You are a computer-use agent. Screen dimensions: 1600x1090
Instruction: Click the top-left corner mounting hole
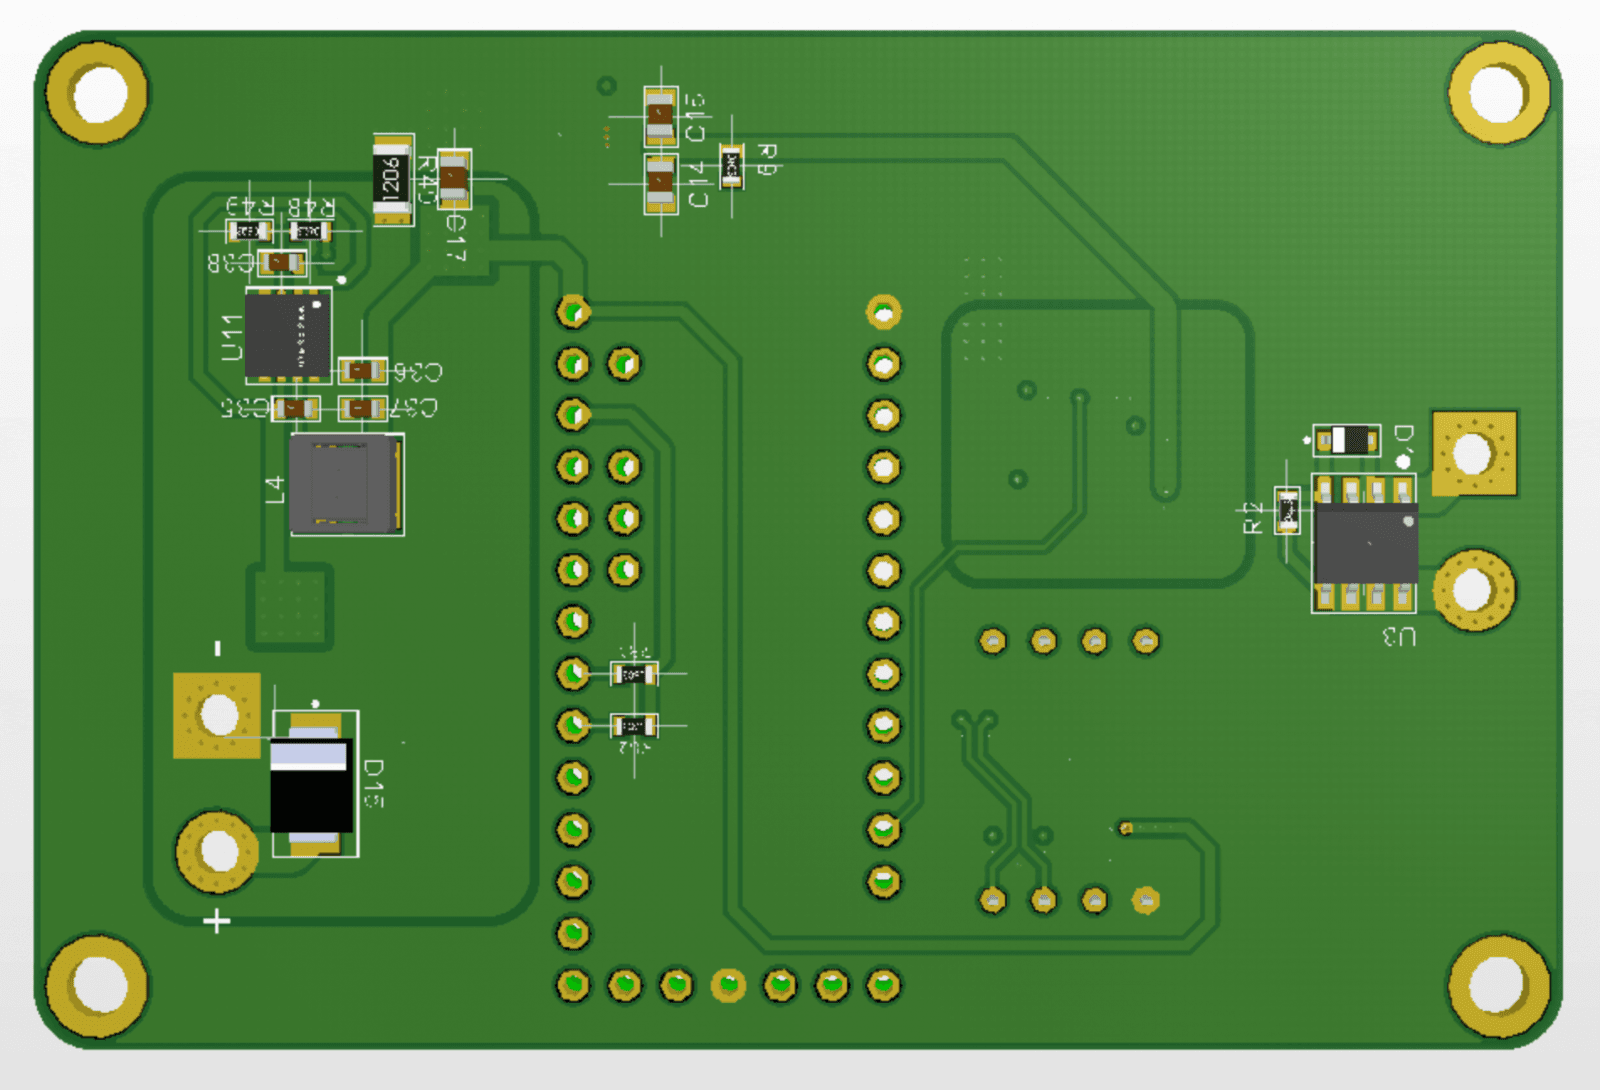click(x=98, y=94)
